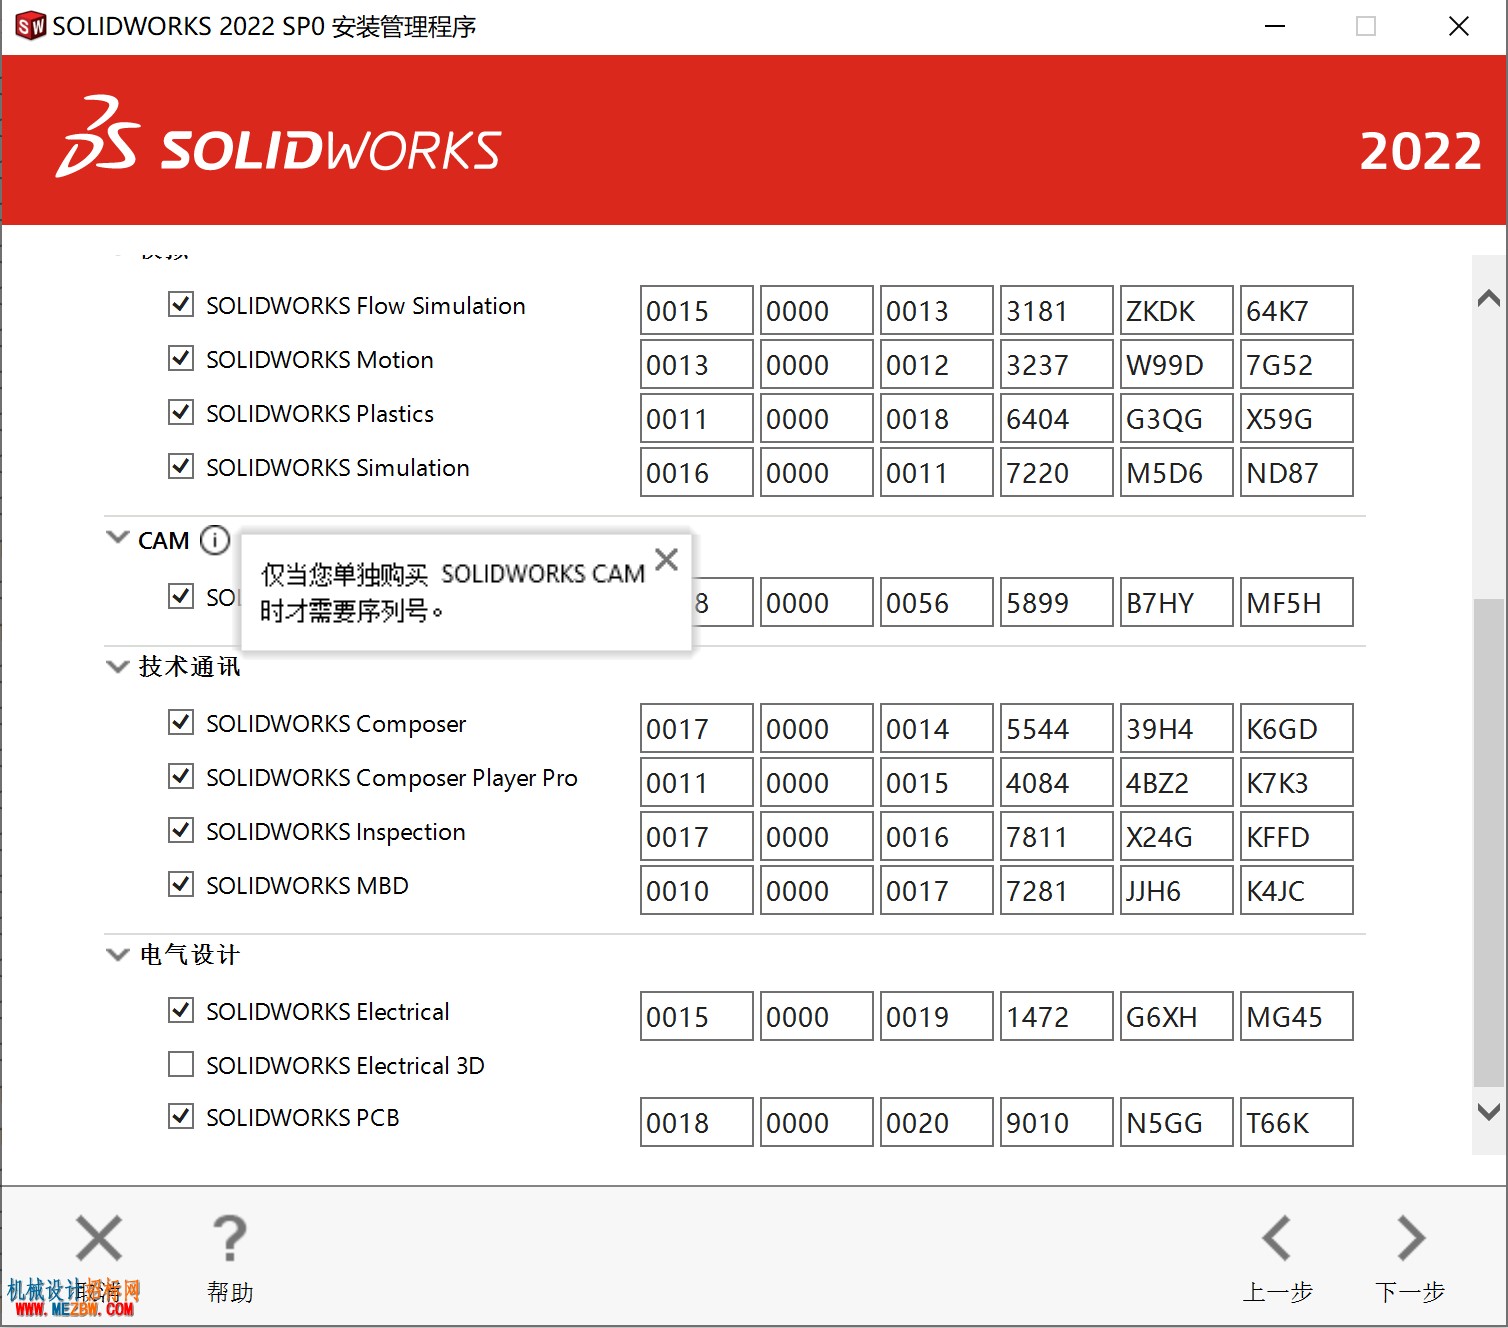Click the cancel X icon at bottom left

click(99, 1238)
